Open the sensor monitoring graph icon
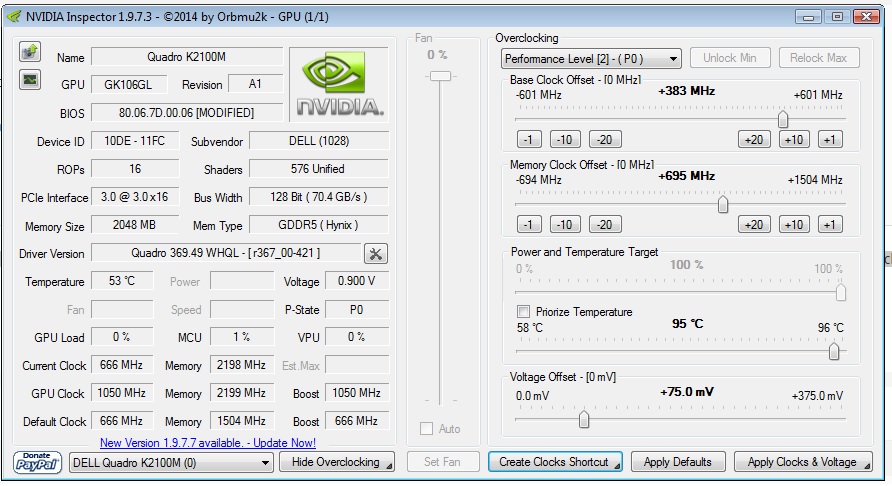Screen dimensions: 892x486 coord(30,80)
